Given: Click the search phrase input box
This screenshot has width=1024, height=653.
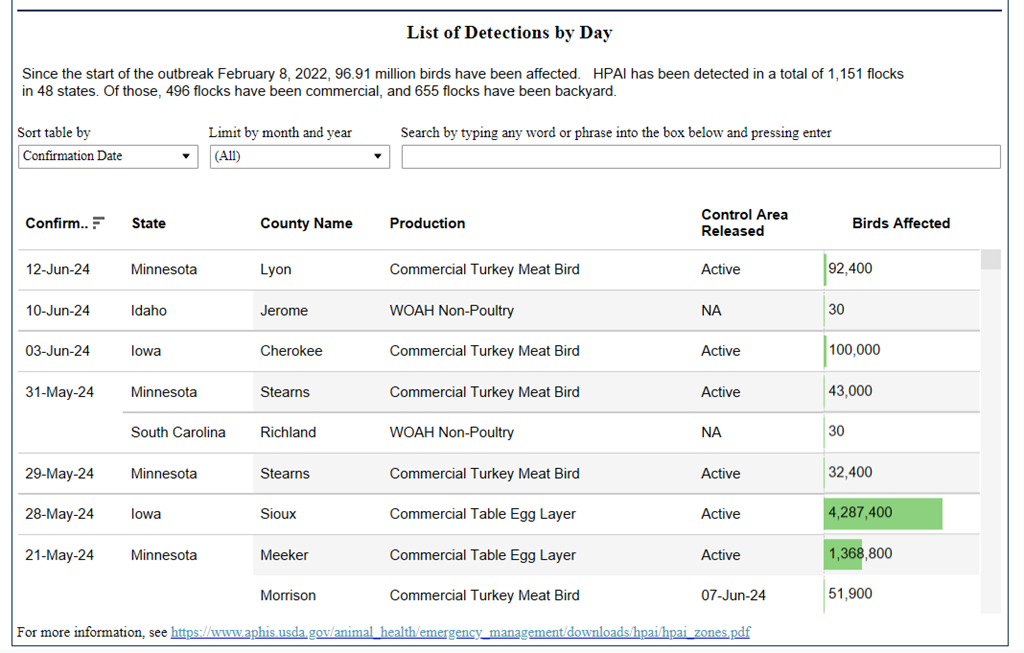Looking at the screenshot, I should click(x=700, y=157).
